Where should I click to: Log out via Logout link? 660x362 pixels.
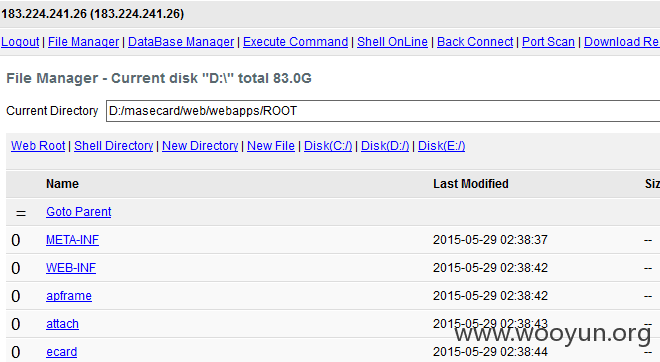click(x=20, y=42)
